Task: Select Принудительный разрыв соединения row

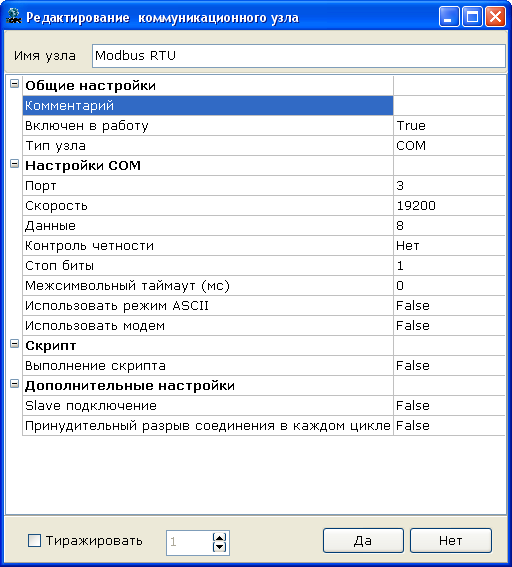Action: 208,426
